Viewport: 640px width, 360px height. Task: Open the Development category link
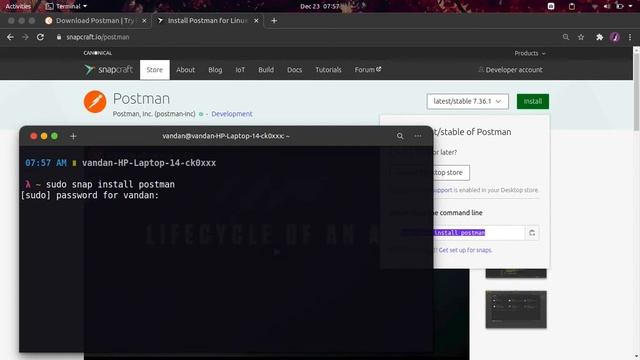tap(232, 114)
